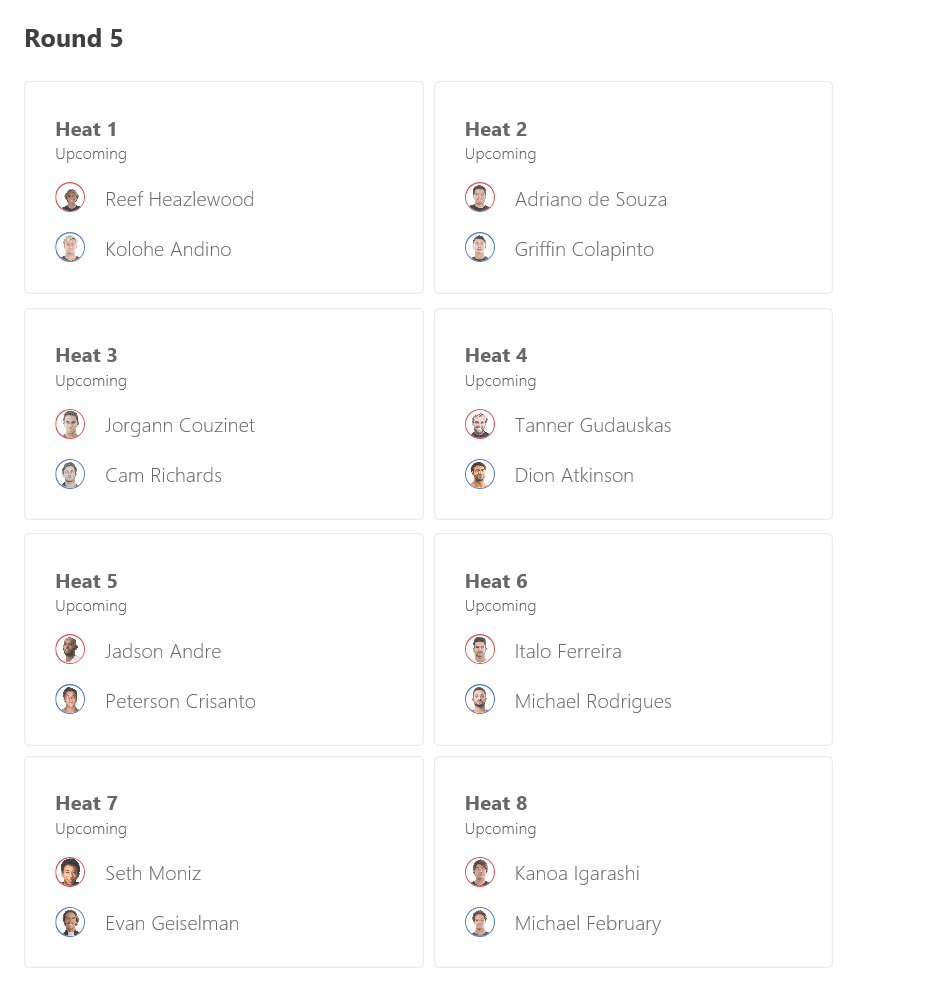
Task: Select the Heat 4 heading
Action: 496,355
